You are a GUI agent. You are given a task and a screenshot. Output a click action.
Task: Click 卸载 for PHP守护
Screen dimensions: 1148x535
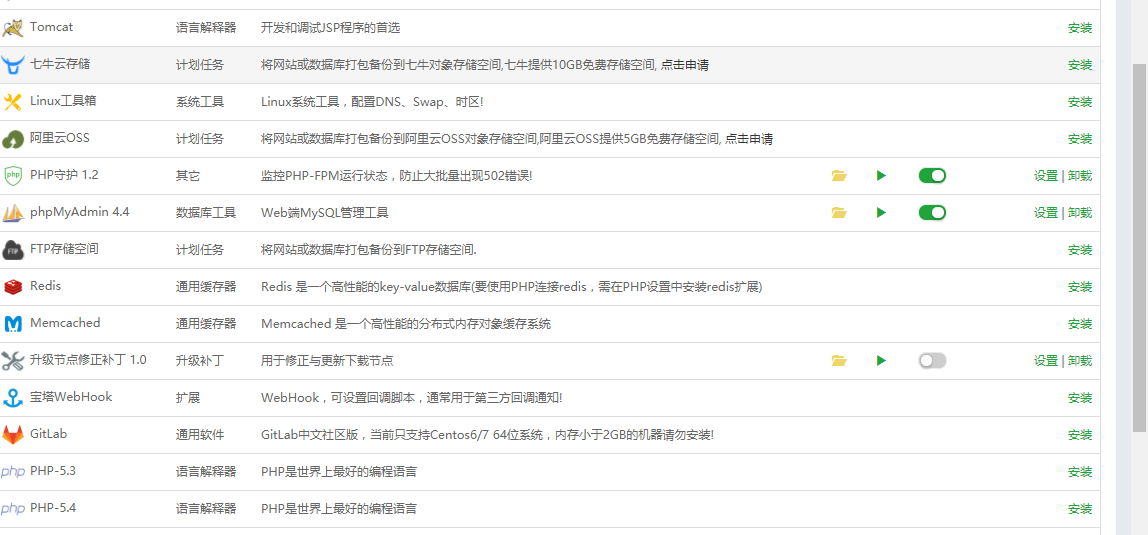click(x=1080, y=176)
